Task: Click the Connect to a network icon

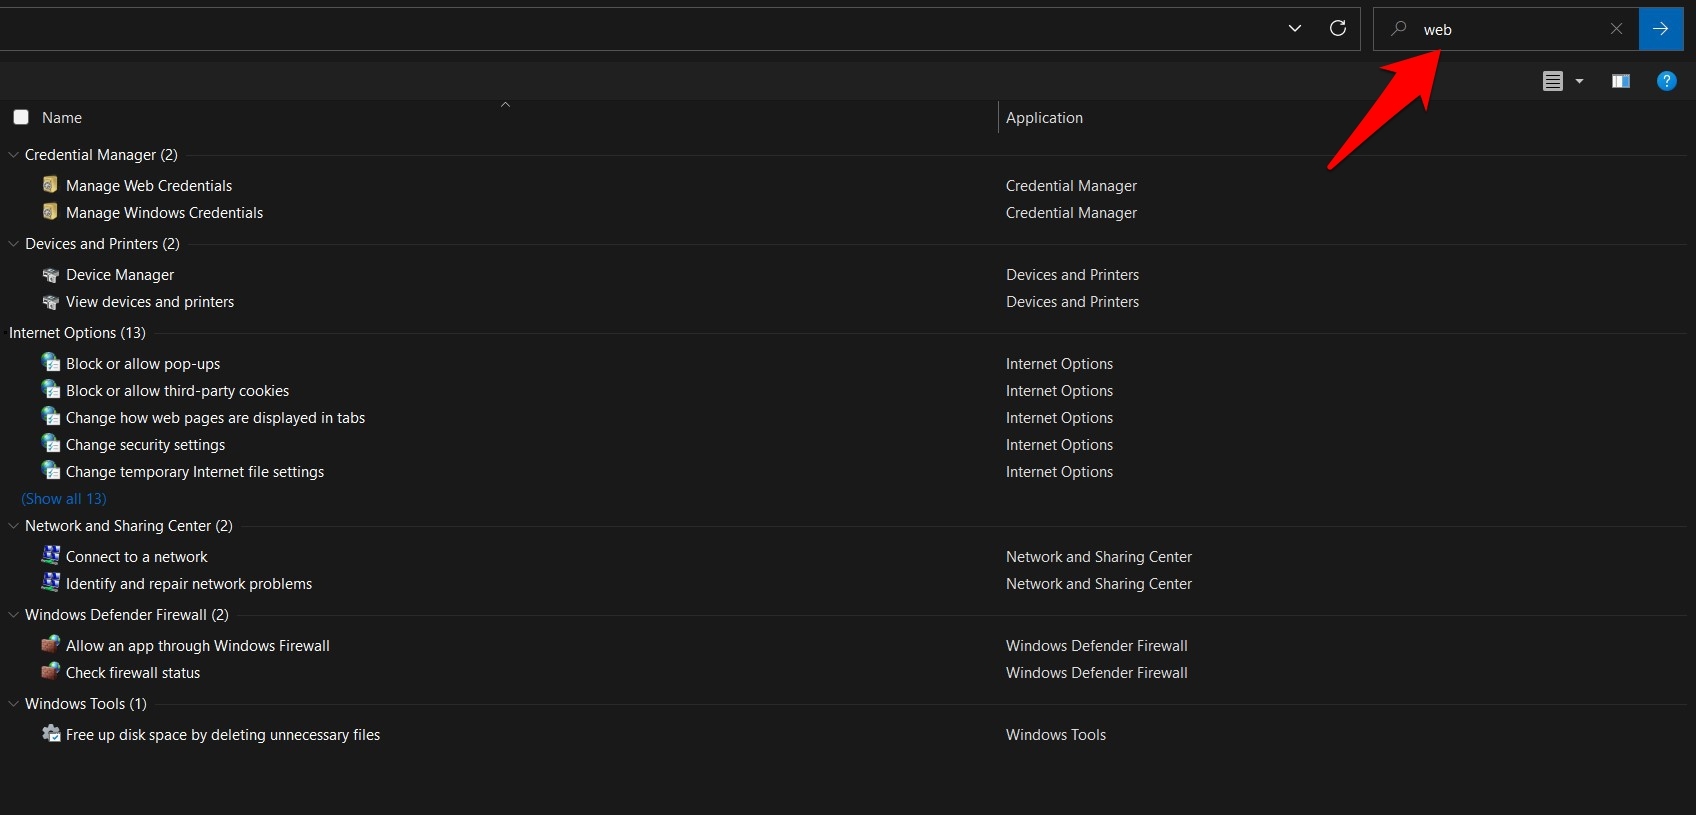Action: pyautogui.click(x=51, y=556)
